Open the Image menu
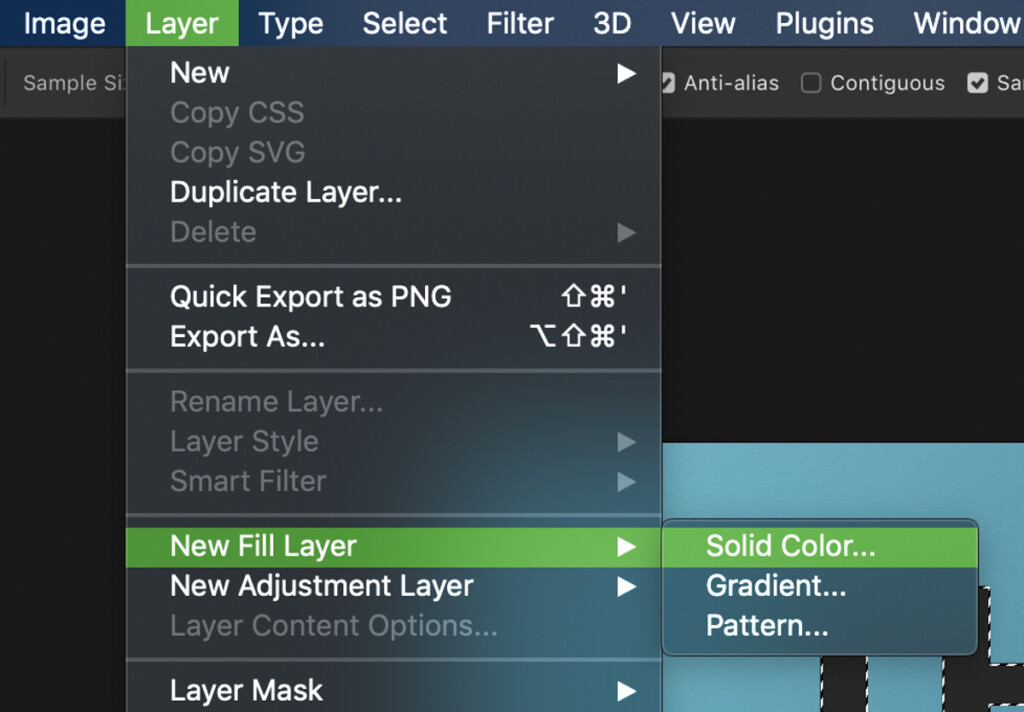The width and height of the screenshot is (1024, 712). tap(63, 23)
